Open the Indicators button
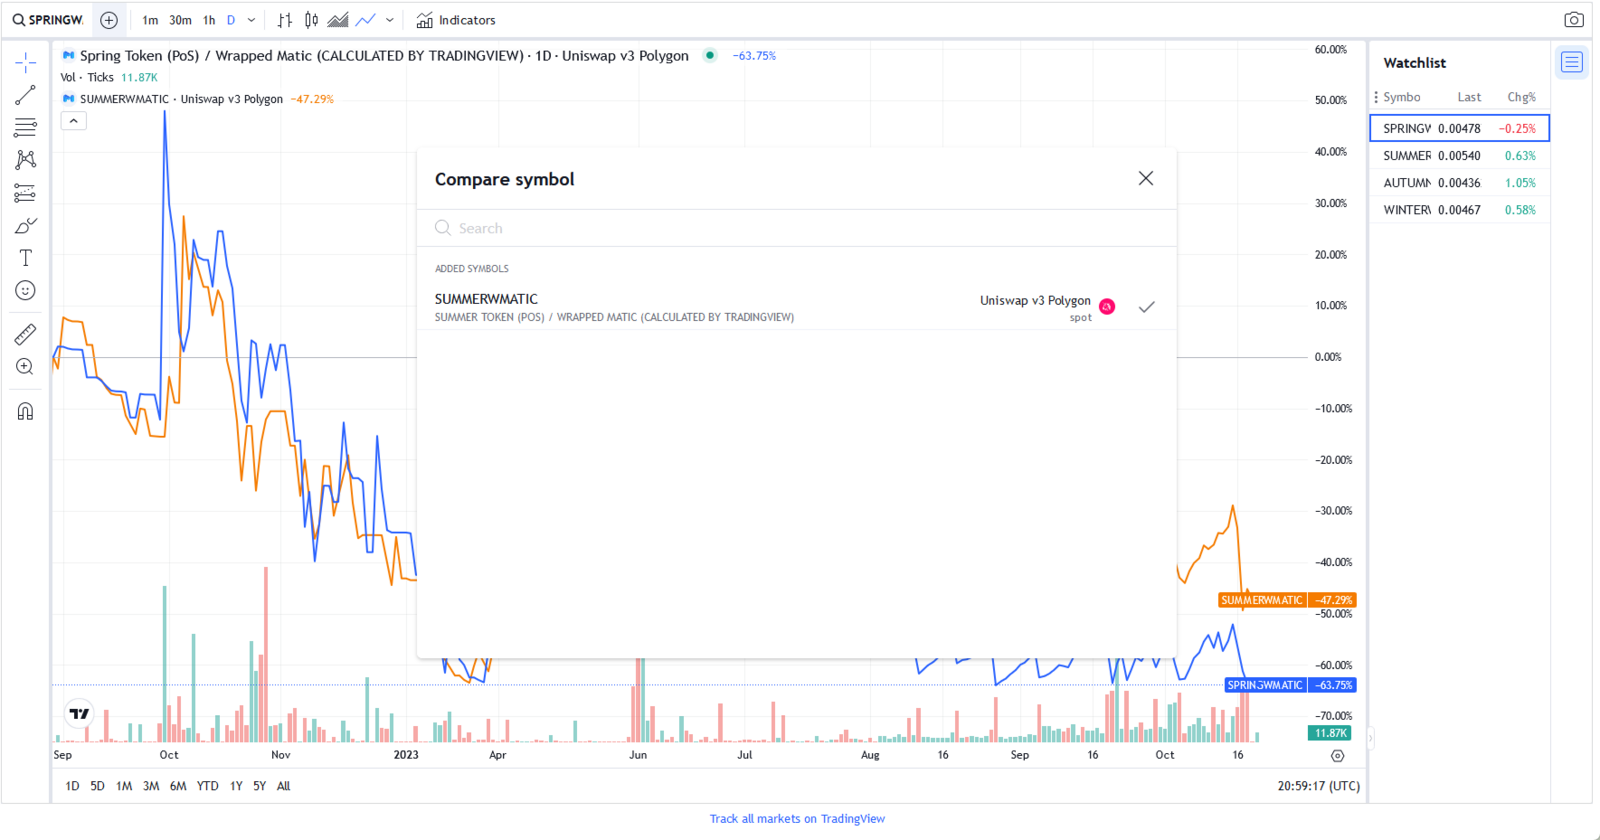Screen dimensions: 1600x840 click(456, 20)
